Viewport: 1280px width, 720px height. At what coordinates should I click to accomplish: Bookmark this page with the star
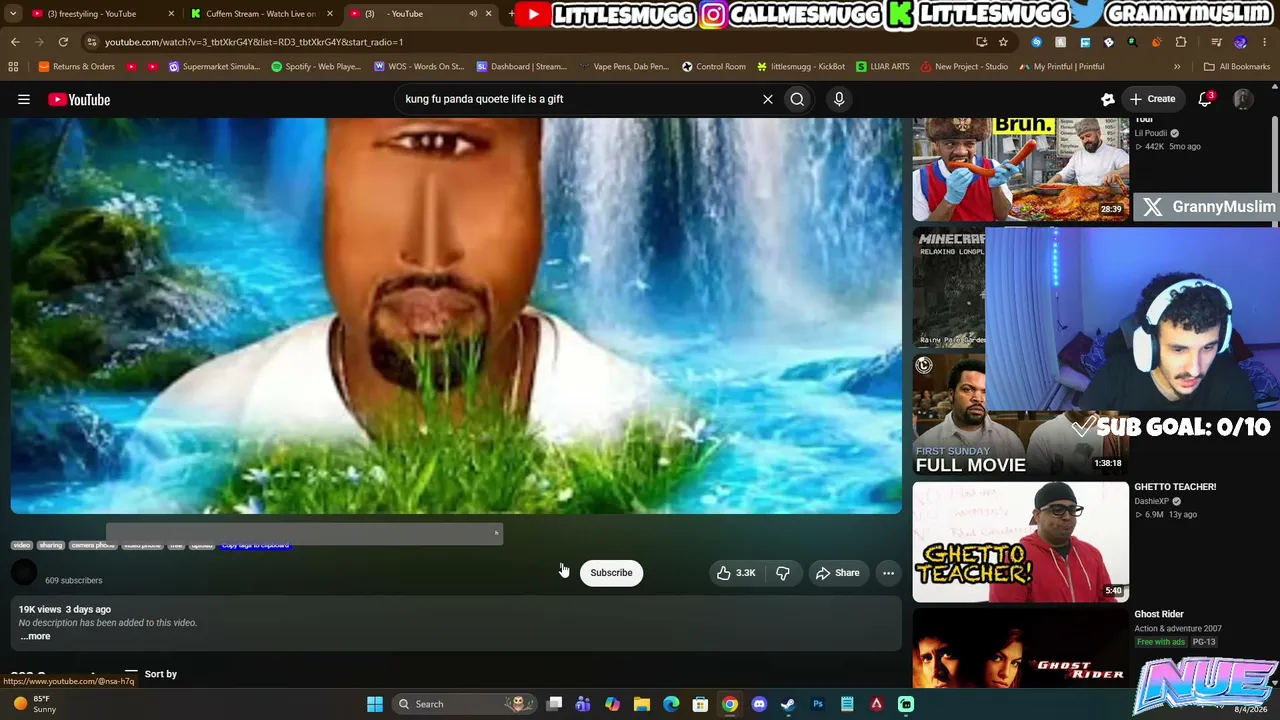tap(1003, 42)
